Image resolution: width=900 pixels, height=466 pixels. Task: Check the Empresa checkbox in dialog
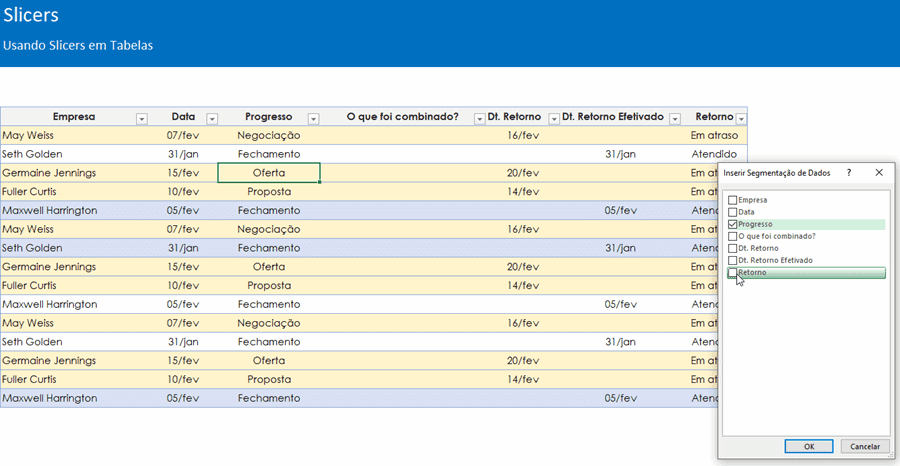[x=733, y=200]
